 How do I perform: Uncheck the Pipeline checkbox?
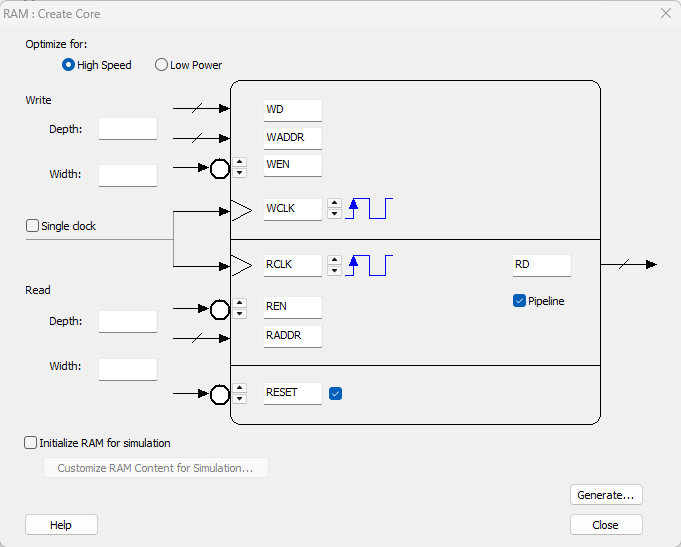tap(519, 300)
